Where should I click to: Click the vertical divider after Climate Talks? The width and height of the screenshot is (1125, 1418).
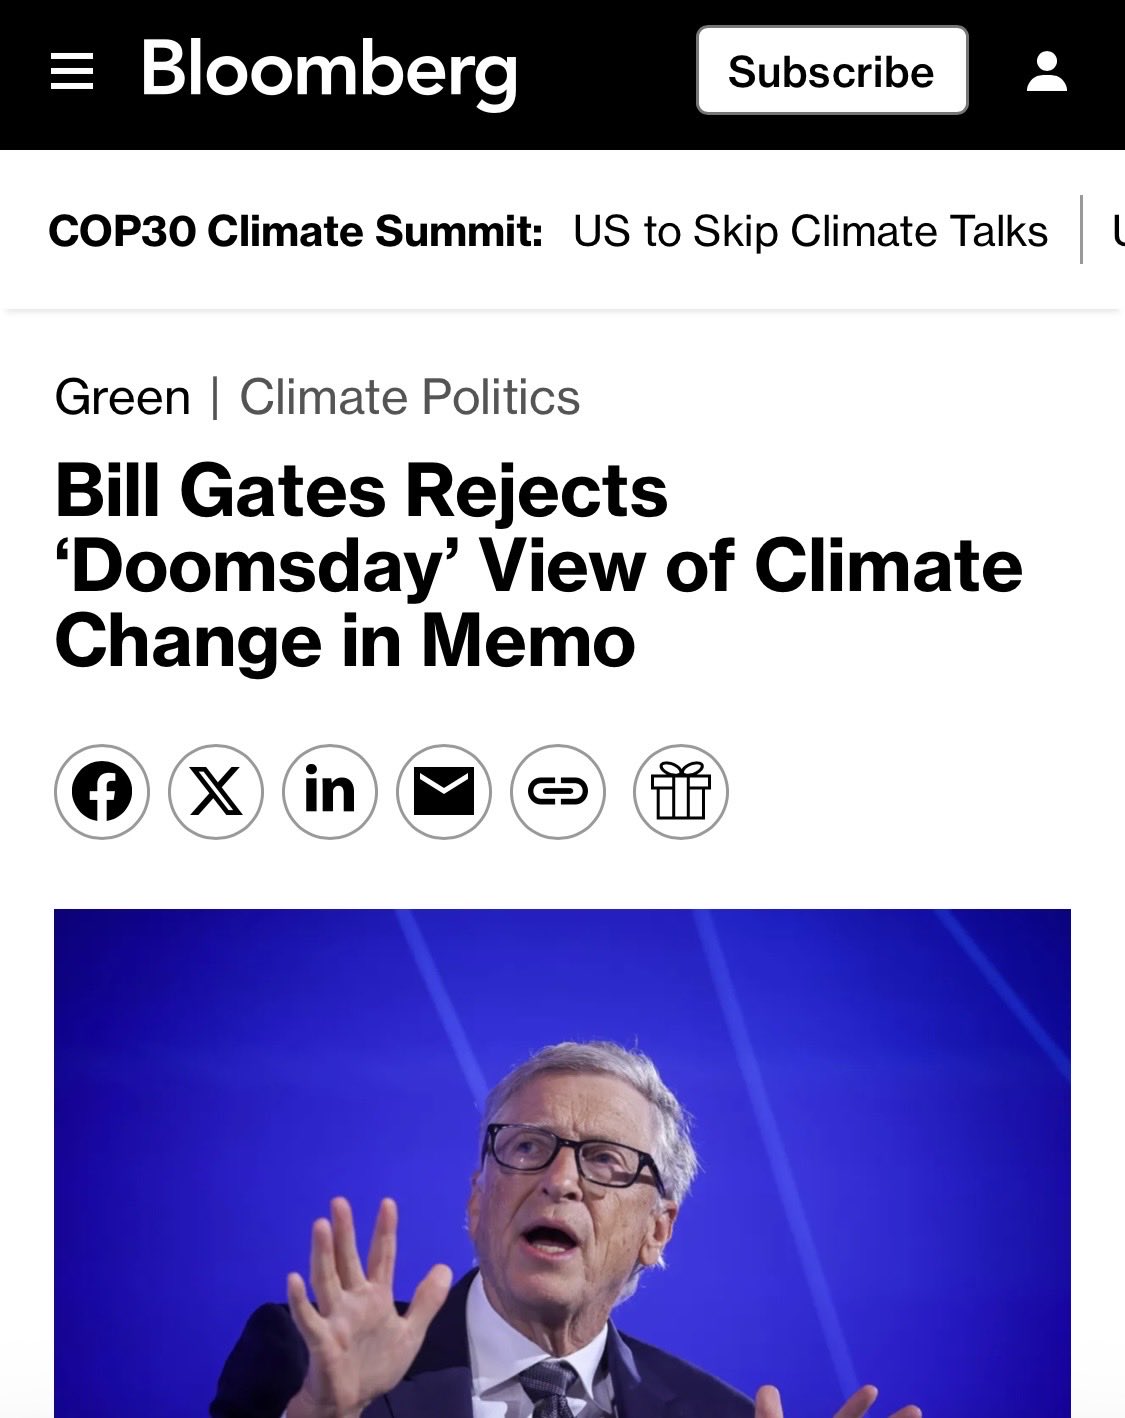(1081, 231)
